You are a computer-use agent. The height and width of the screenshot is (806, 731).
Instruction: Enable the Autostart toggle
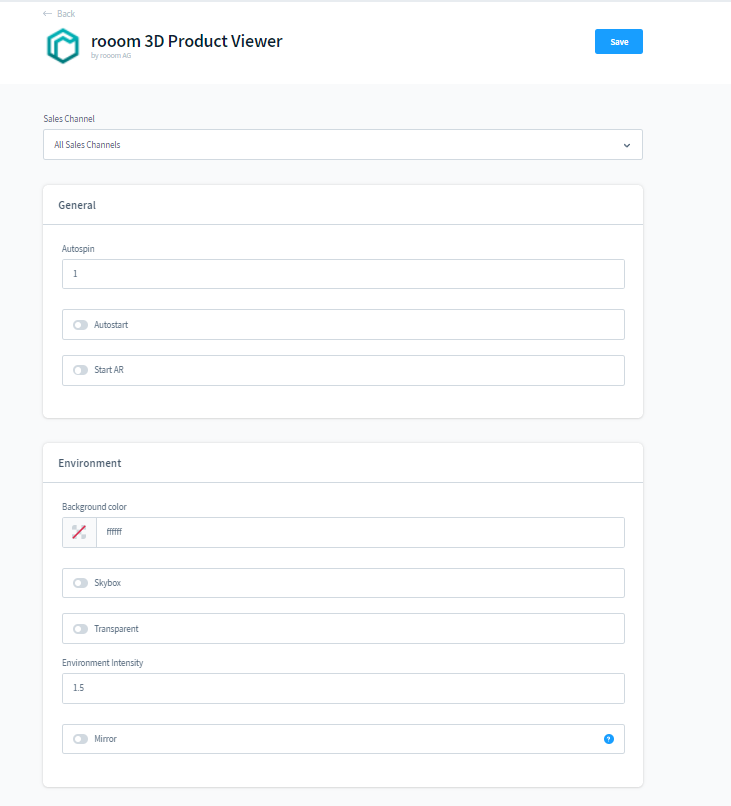(x=80, y=325)
